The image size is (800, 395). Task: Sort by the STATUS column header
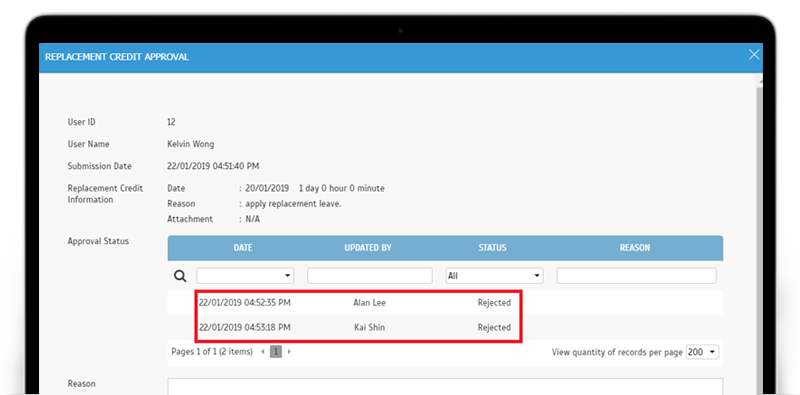492,248
